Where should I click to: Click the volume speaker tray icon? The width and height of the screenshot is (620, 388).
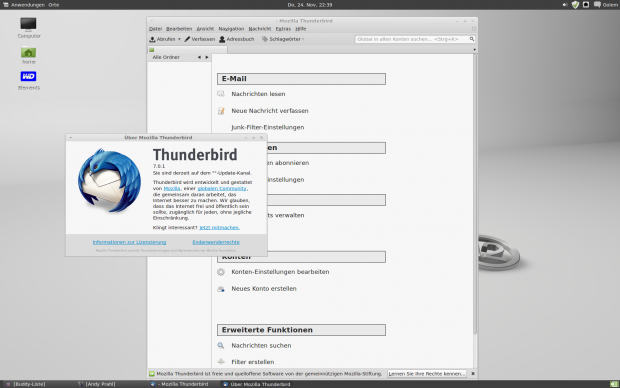[565, 5]
